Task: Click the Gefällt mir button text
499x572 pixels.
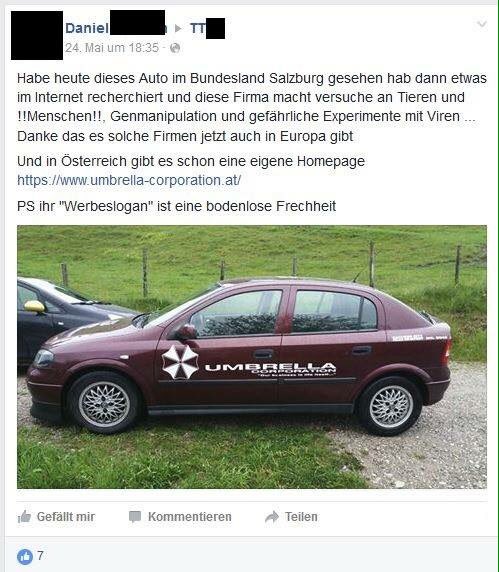Action: 66,517
